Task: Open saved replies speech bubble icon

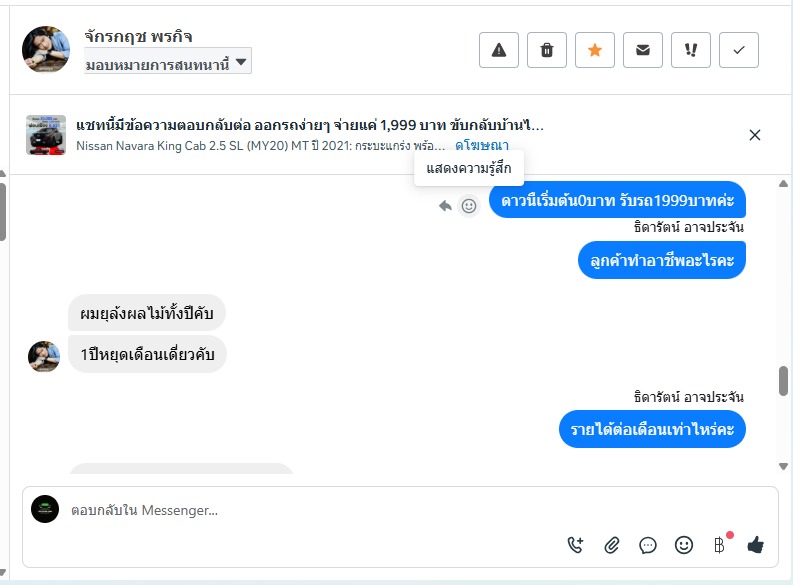Action: tap(648, 545)
